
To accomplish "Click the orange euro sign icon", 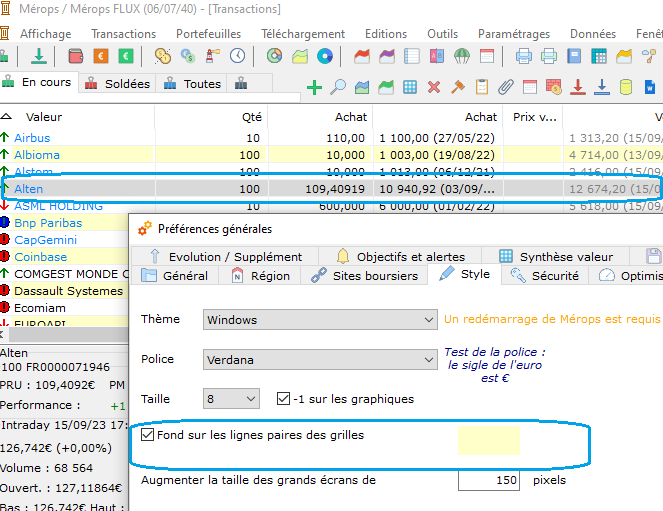I will 101,56.
